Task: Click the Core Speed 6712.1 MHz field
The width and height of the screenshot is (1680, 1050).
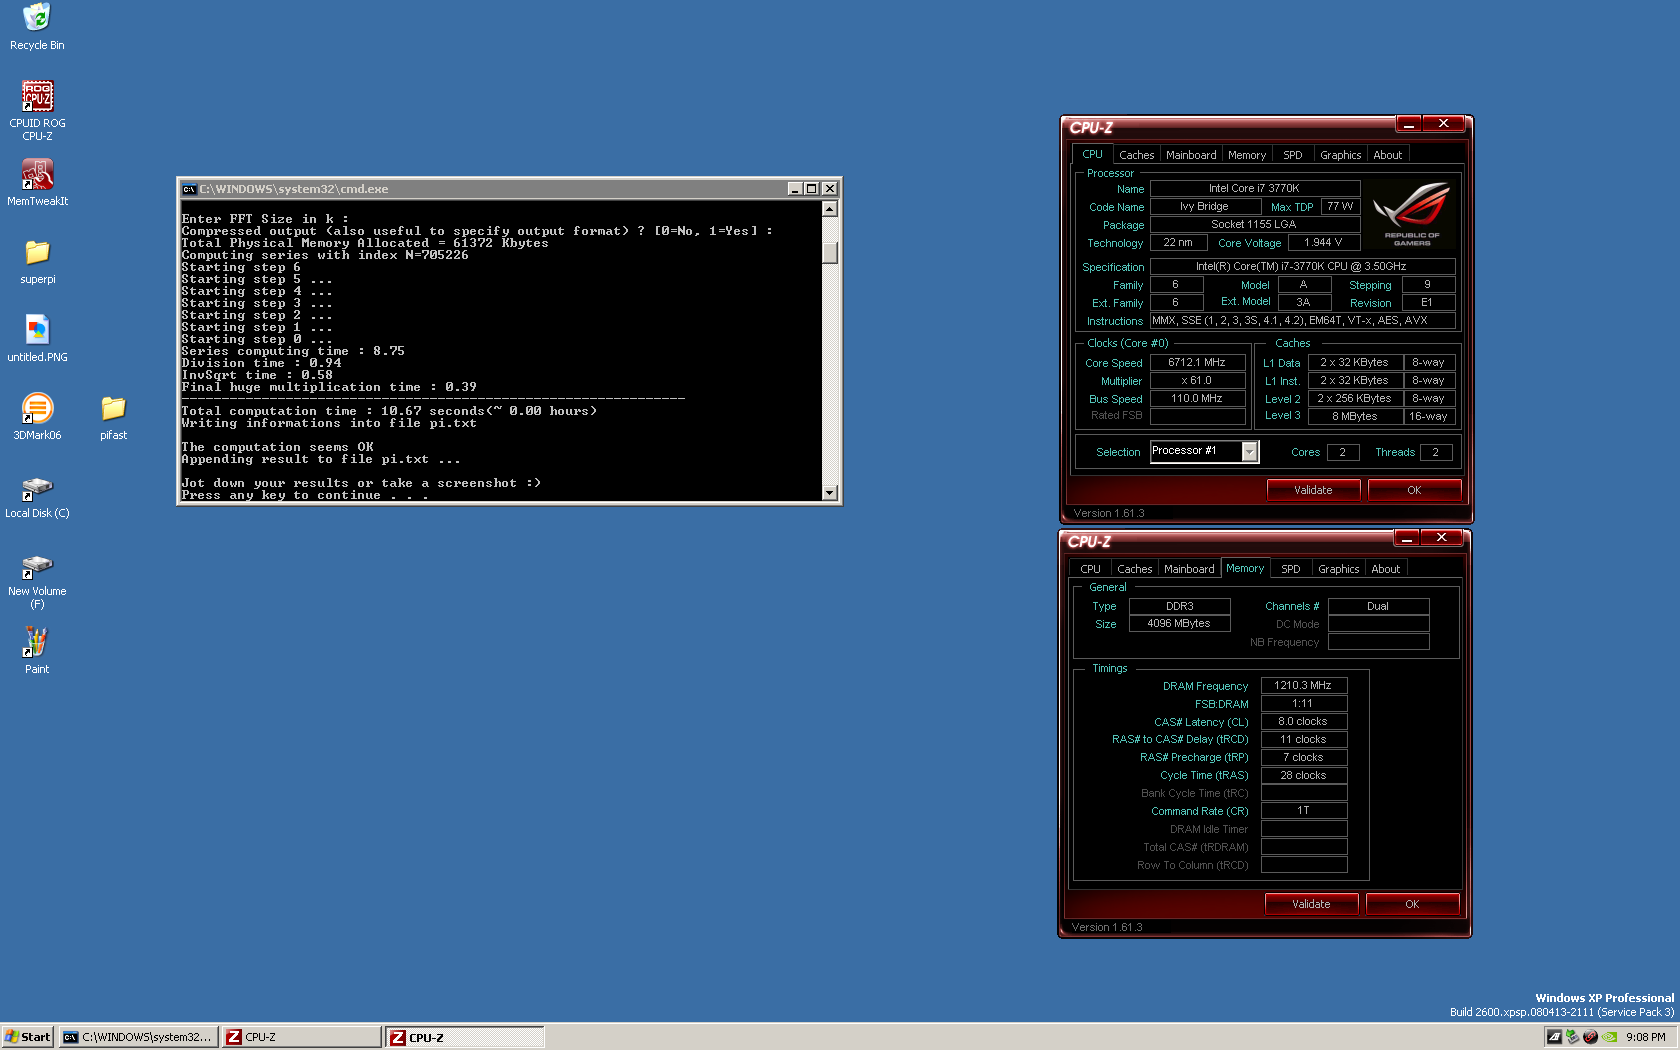Action: (x=1197, y=363)
